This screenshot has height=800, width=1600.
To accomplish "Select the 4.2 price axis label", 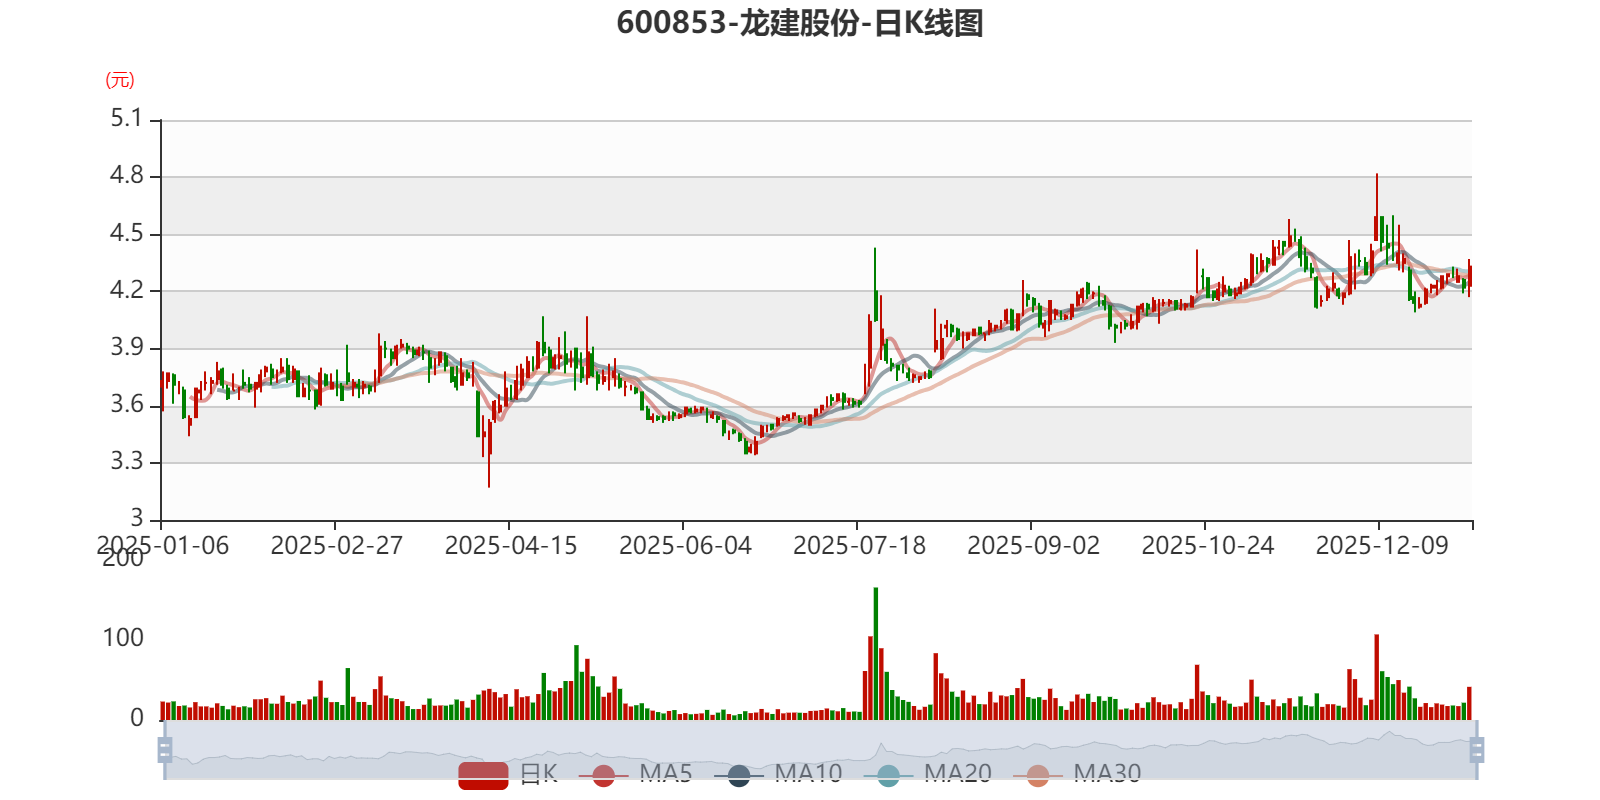I will pyautogui.click(x=127, y=291).
